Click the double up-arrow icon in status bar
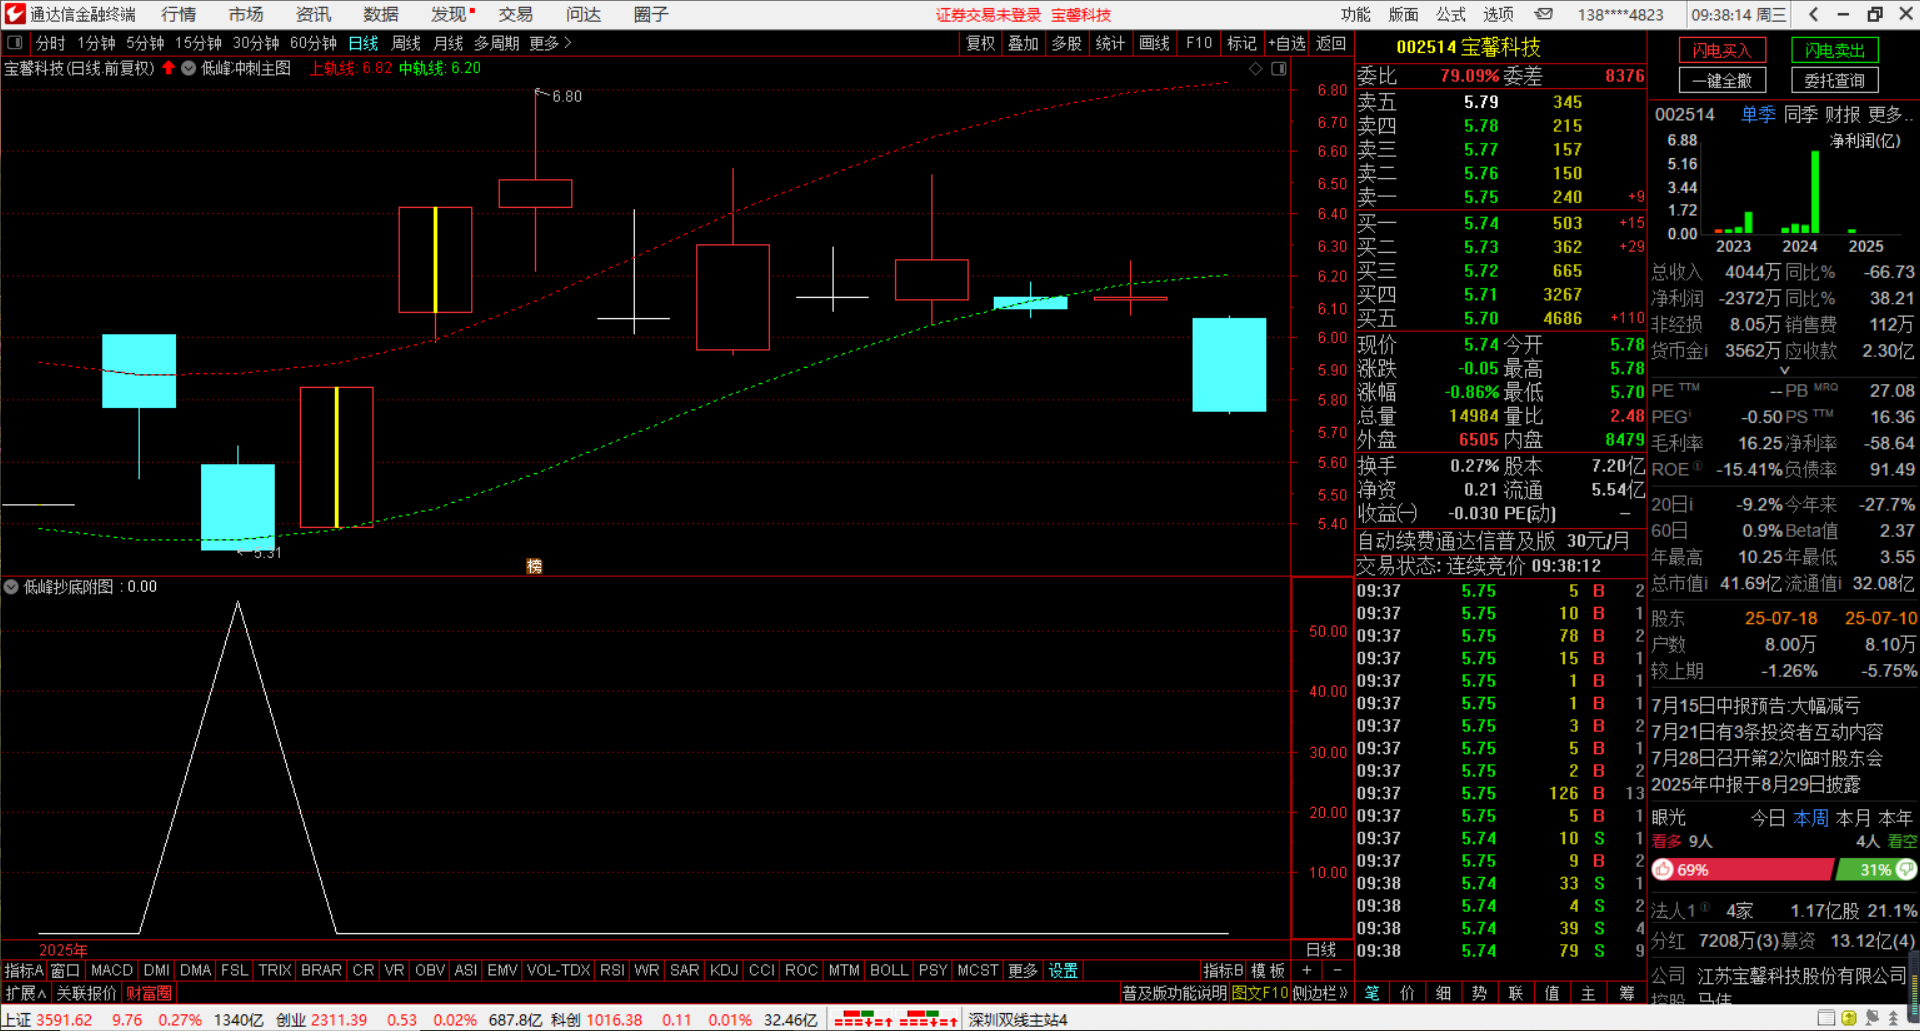1920x1031 pixels. 1891,1019
